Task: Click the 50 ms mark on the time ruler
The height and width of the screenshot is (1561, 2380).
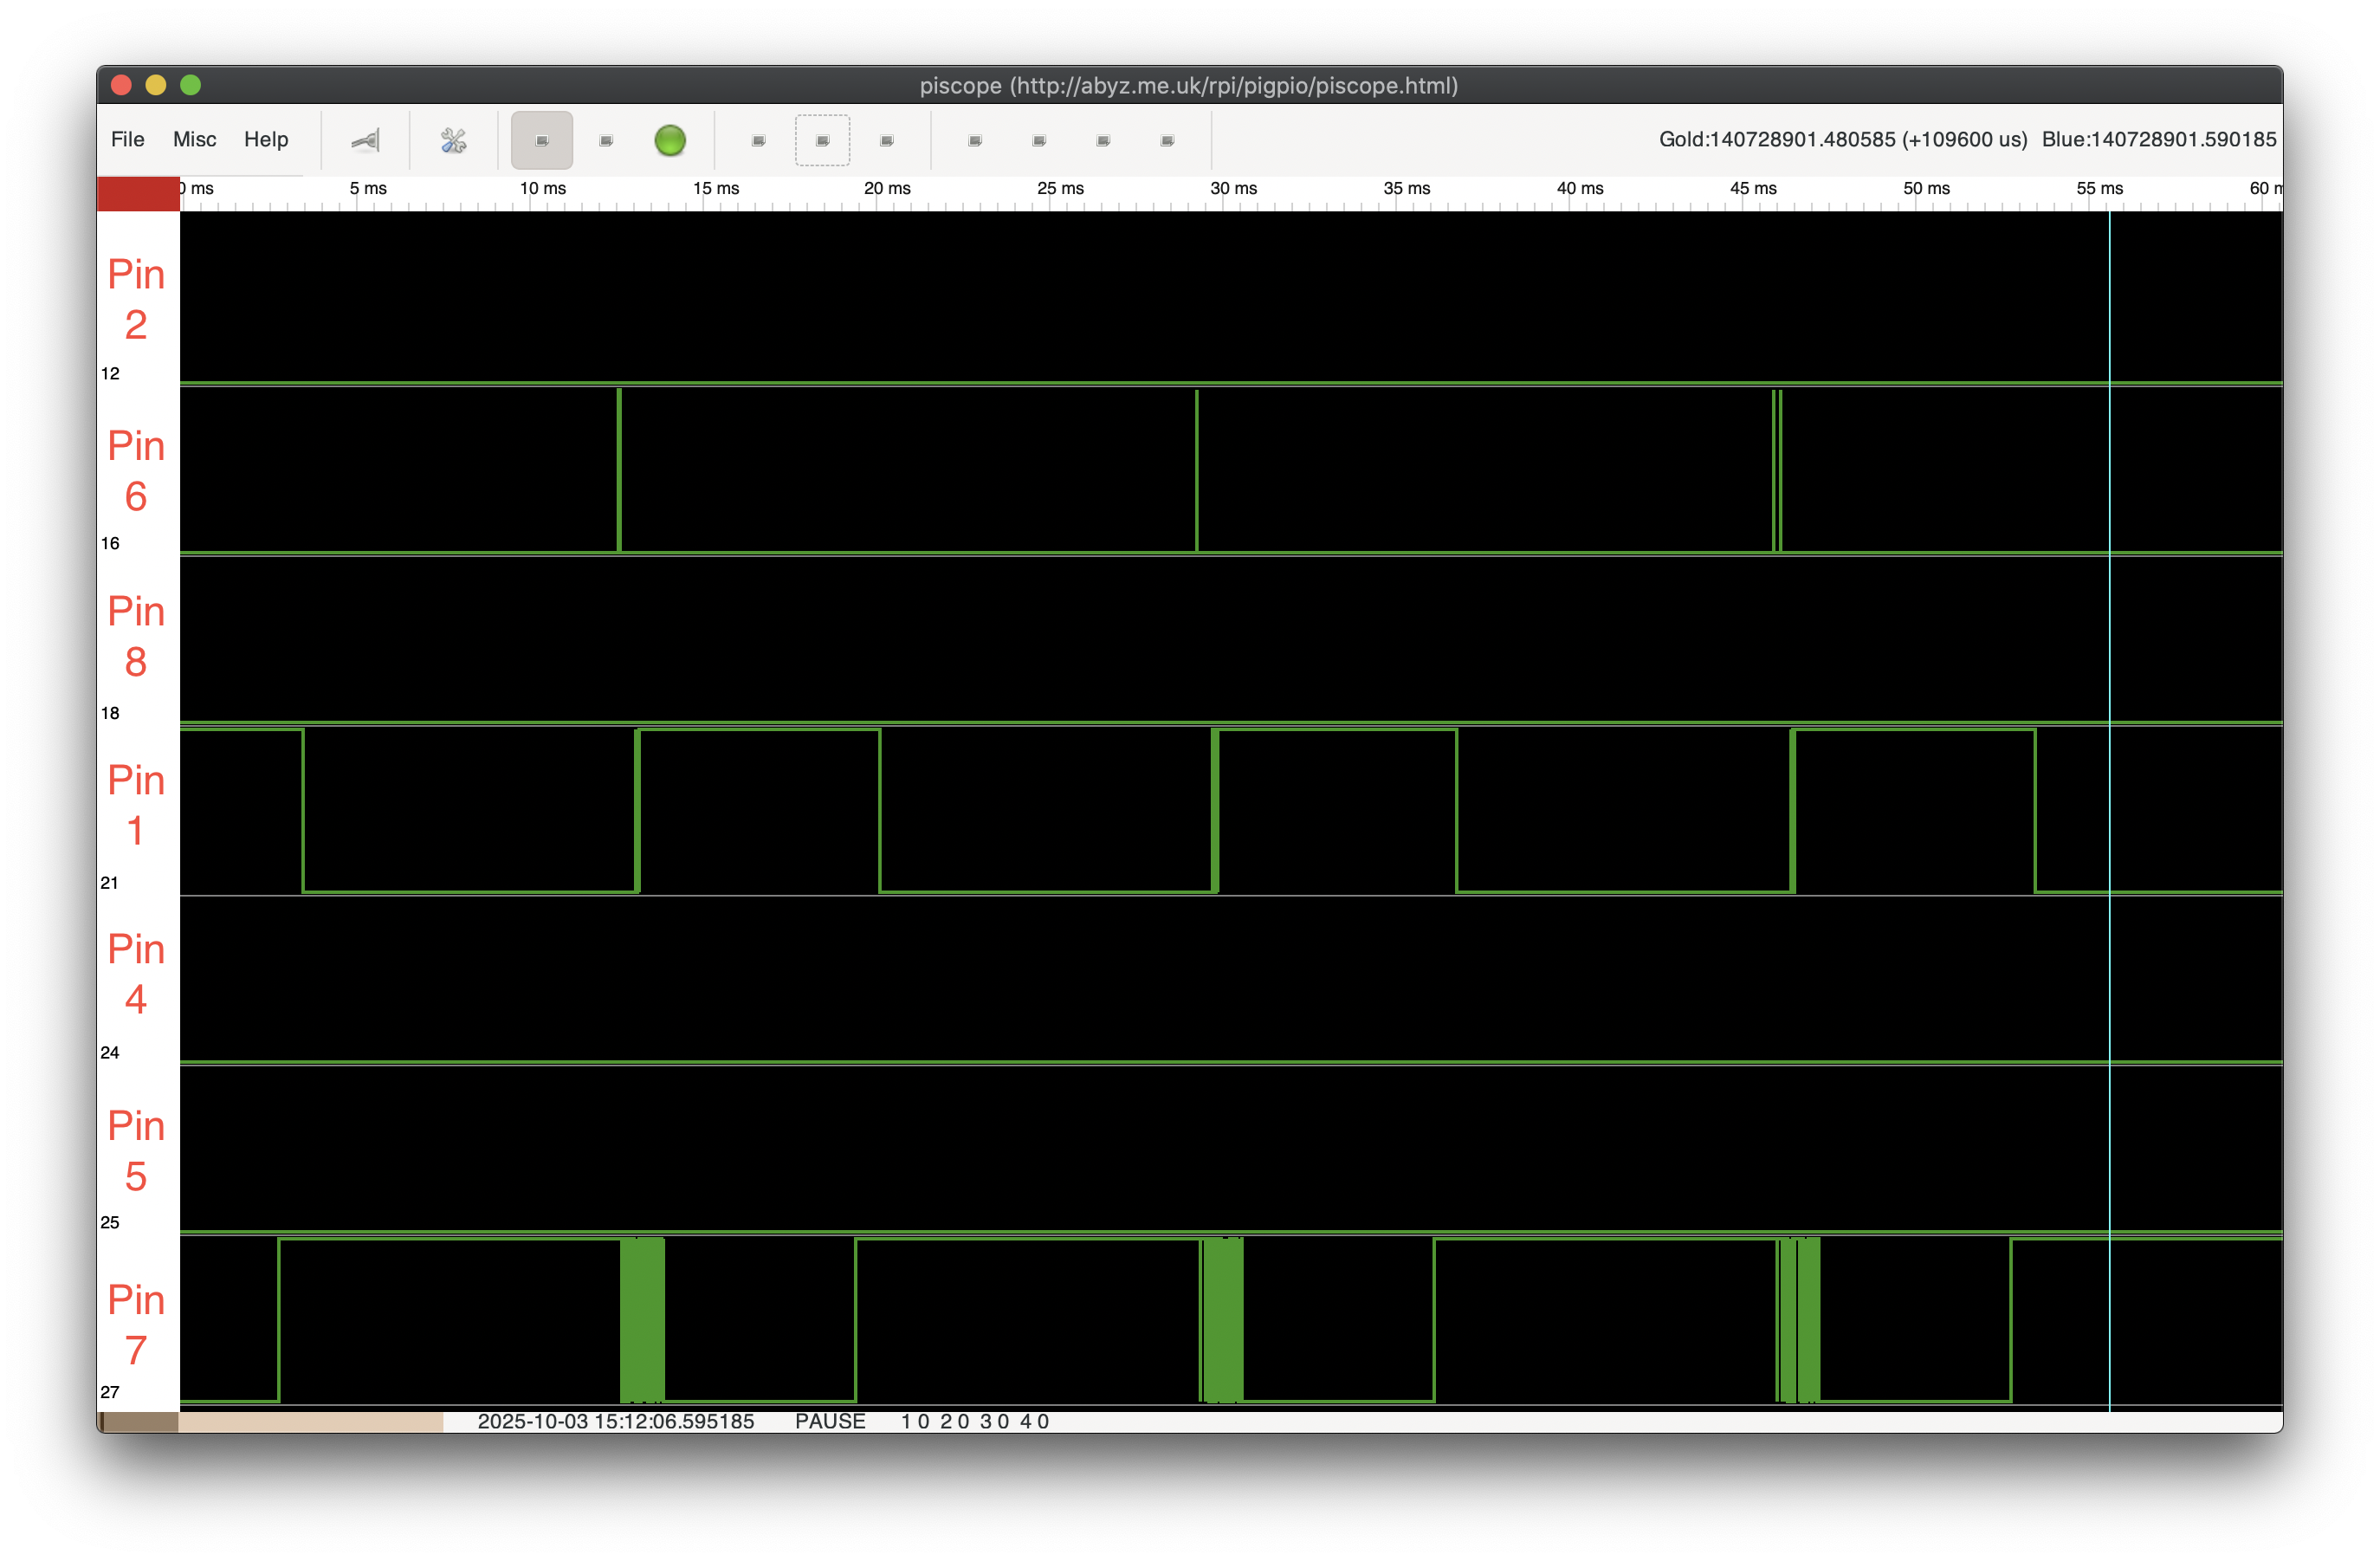Action: click(1927, 188)
